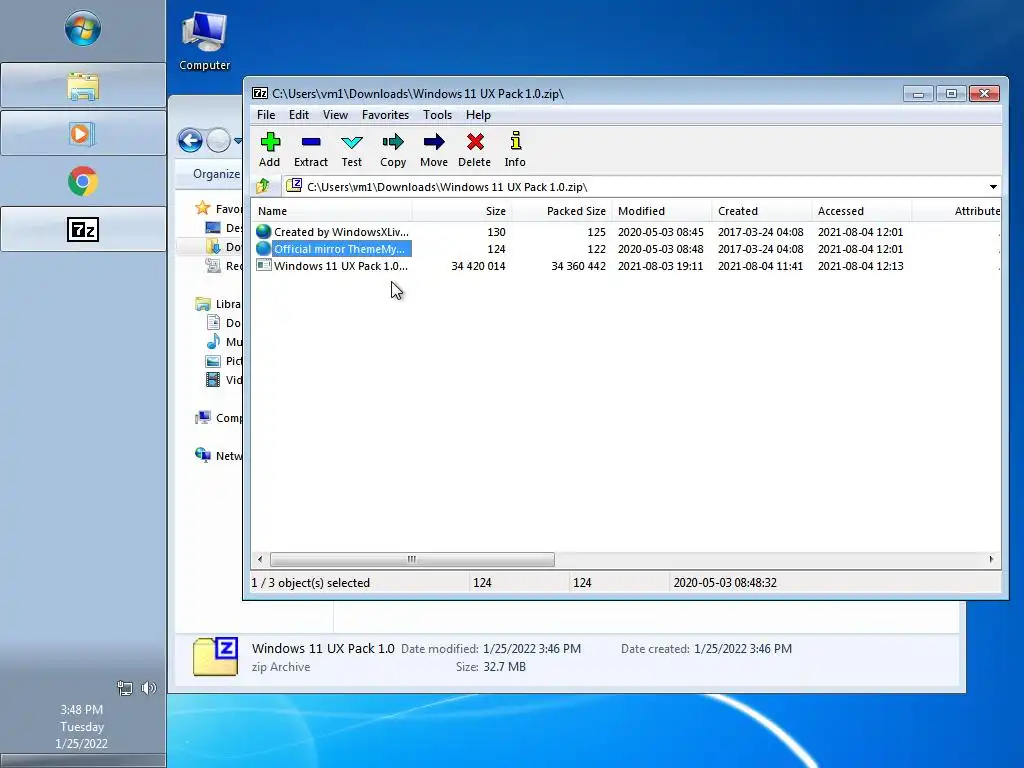
Task: Sort by the Modified column header
Action: [x=662, y=211]
